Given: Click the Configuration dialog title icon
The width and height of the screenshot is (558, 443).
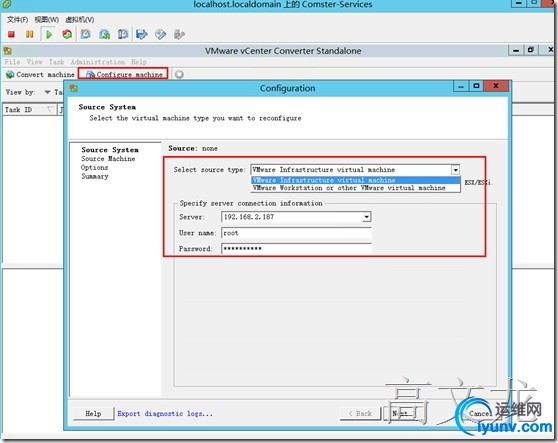Looking at the screenshot, I should 74,88.
